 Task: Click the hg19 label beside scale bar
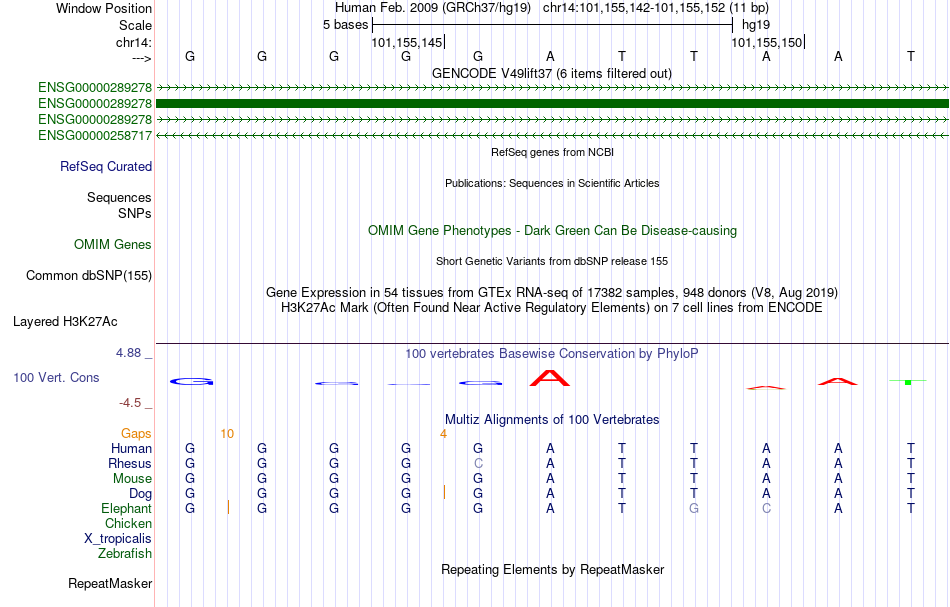[x=756, y=25]
